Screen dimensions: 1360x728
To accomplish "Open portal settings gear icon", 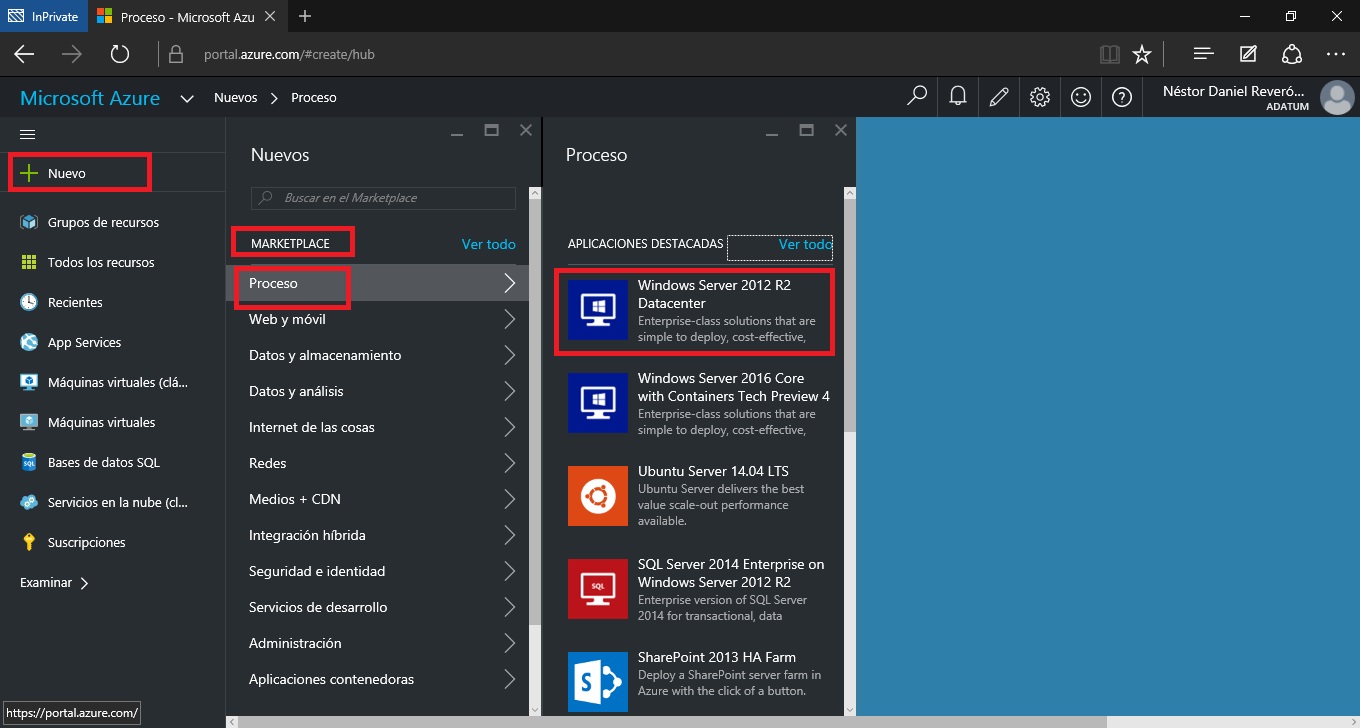I will [x=1040, y=97].
